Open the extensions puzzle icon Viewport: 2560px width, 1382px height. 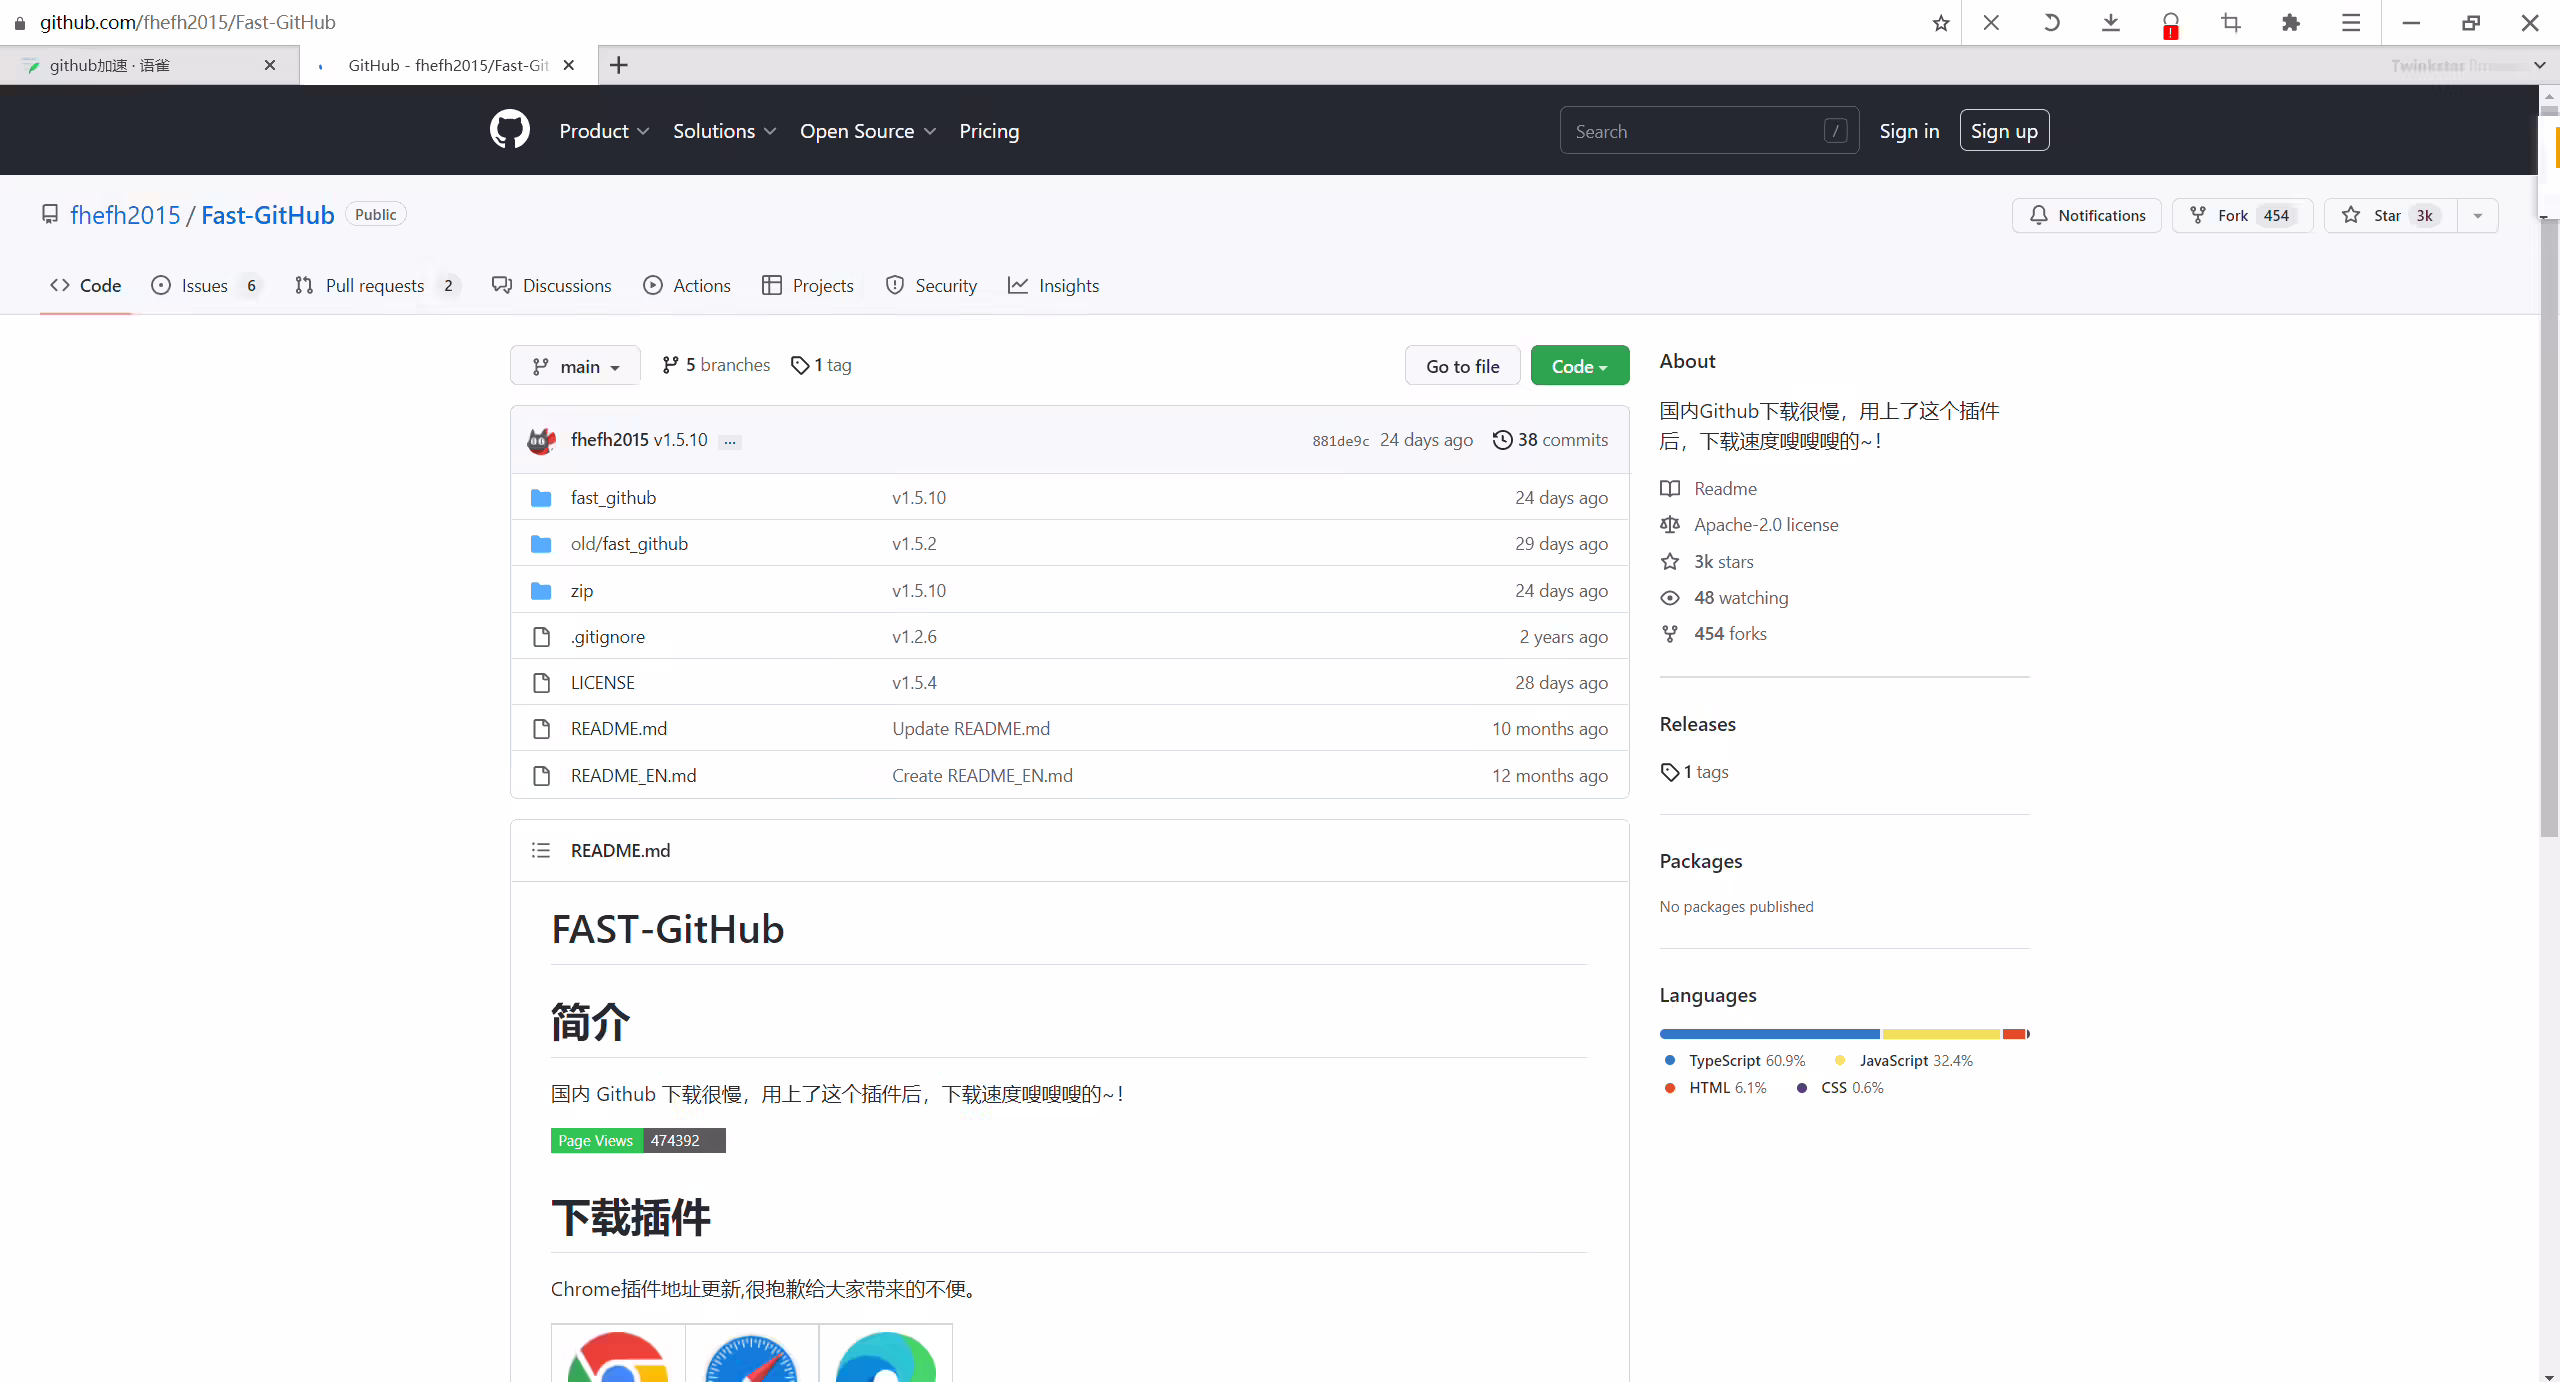click(x=2291, y=22)
